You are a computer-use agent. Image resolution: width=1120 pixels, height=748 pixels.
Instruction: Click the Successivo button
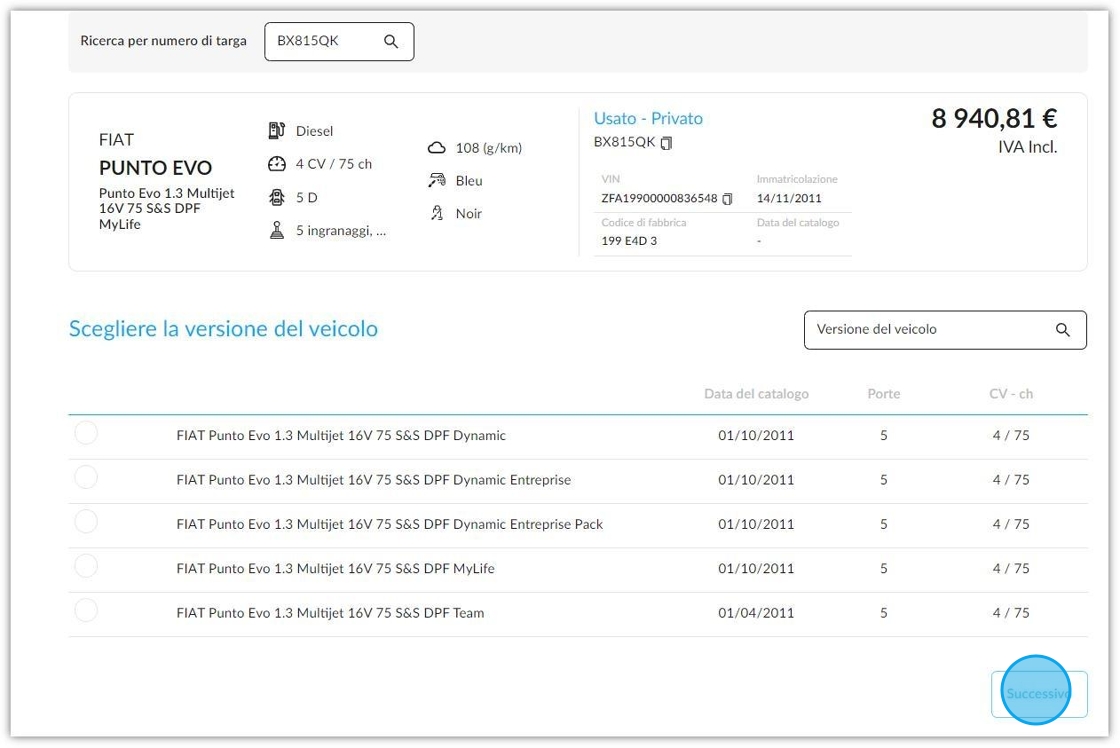coord(1039,694)
